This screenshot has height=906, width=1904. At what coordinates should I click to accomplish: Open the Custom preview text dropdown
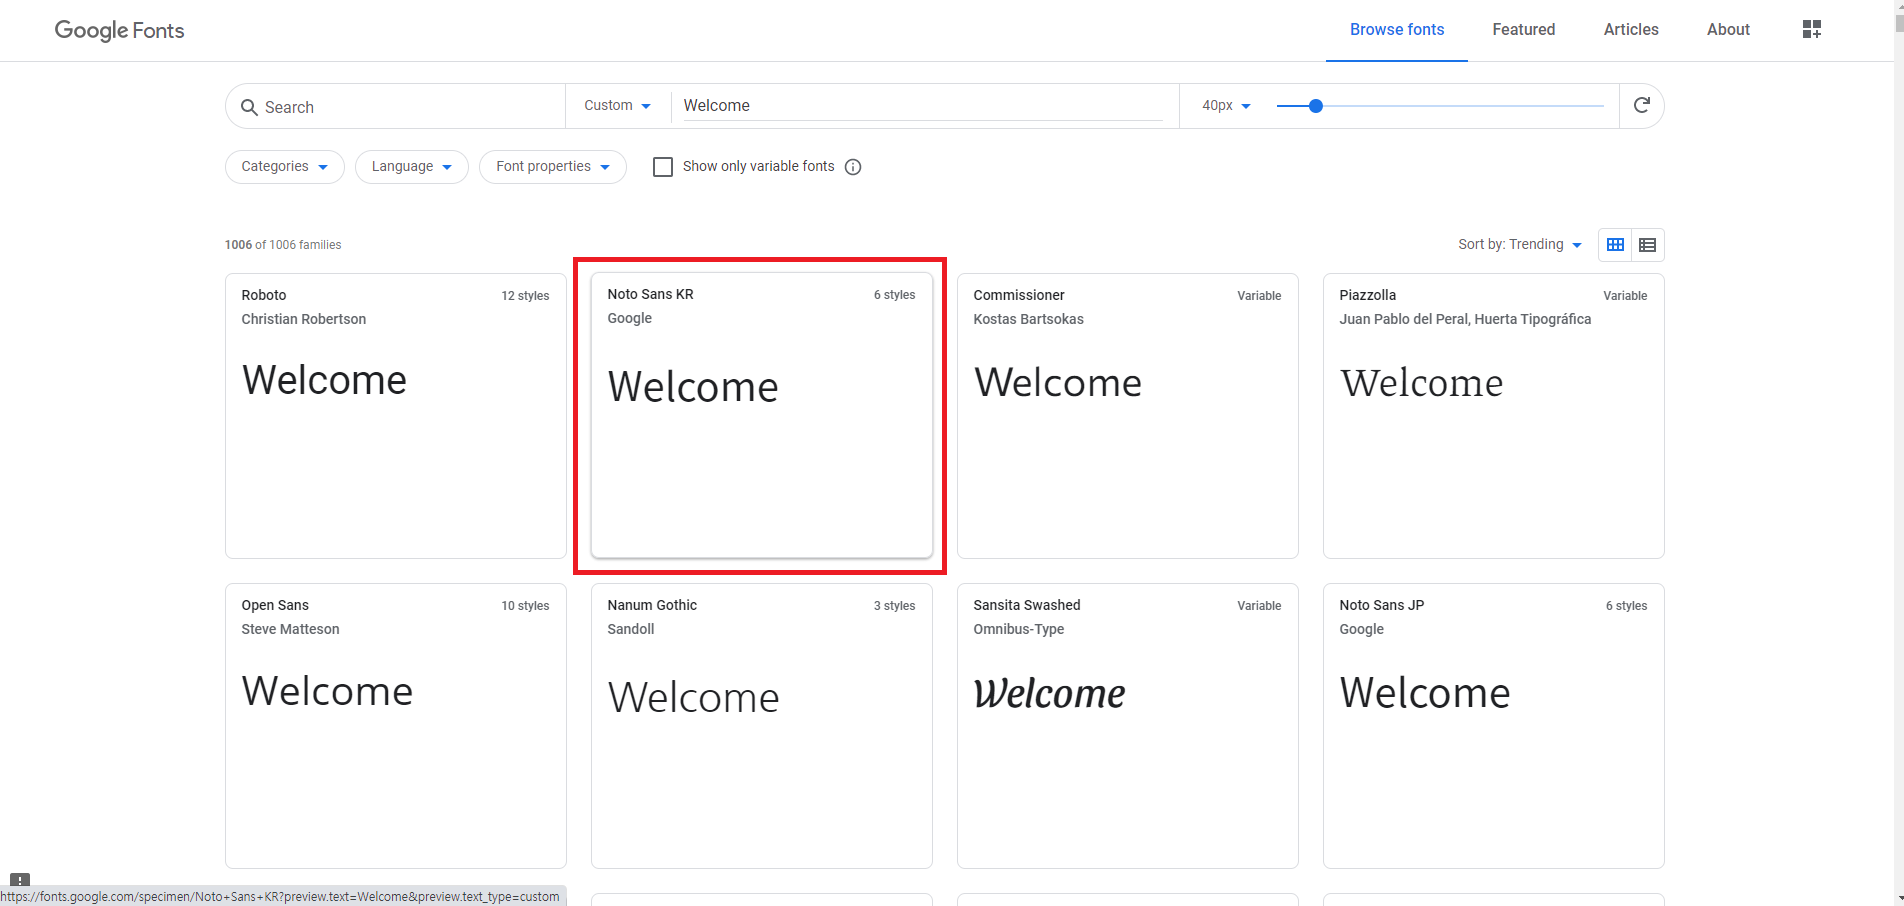[x=617, y=105]
